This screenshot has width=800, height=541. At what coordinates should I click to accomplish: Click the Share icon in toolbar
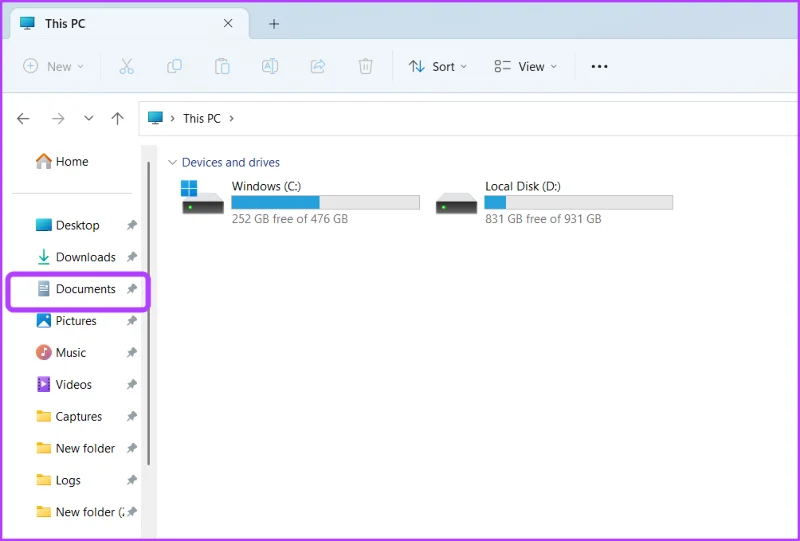pyautogui.click(x=318, y=66)
